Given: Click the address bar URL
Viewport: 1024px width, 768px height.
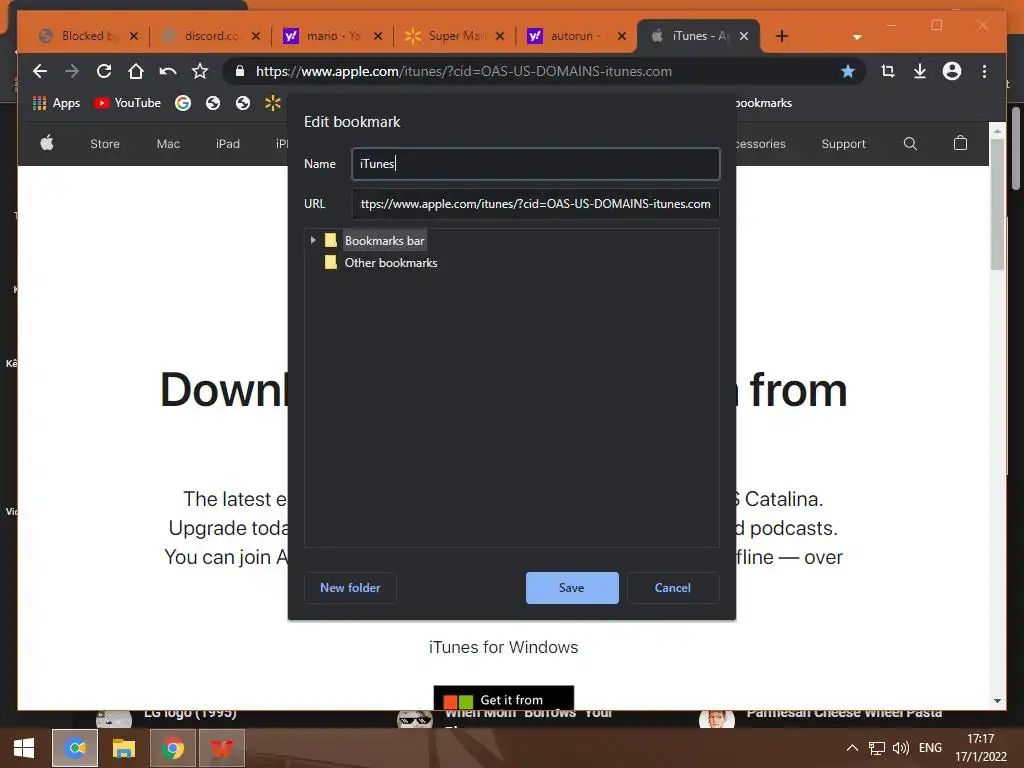Looking at the screenshot, I should [464, 71].
